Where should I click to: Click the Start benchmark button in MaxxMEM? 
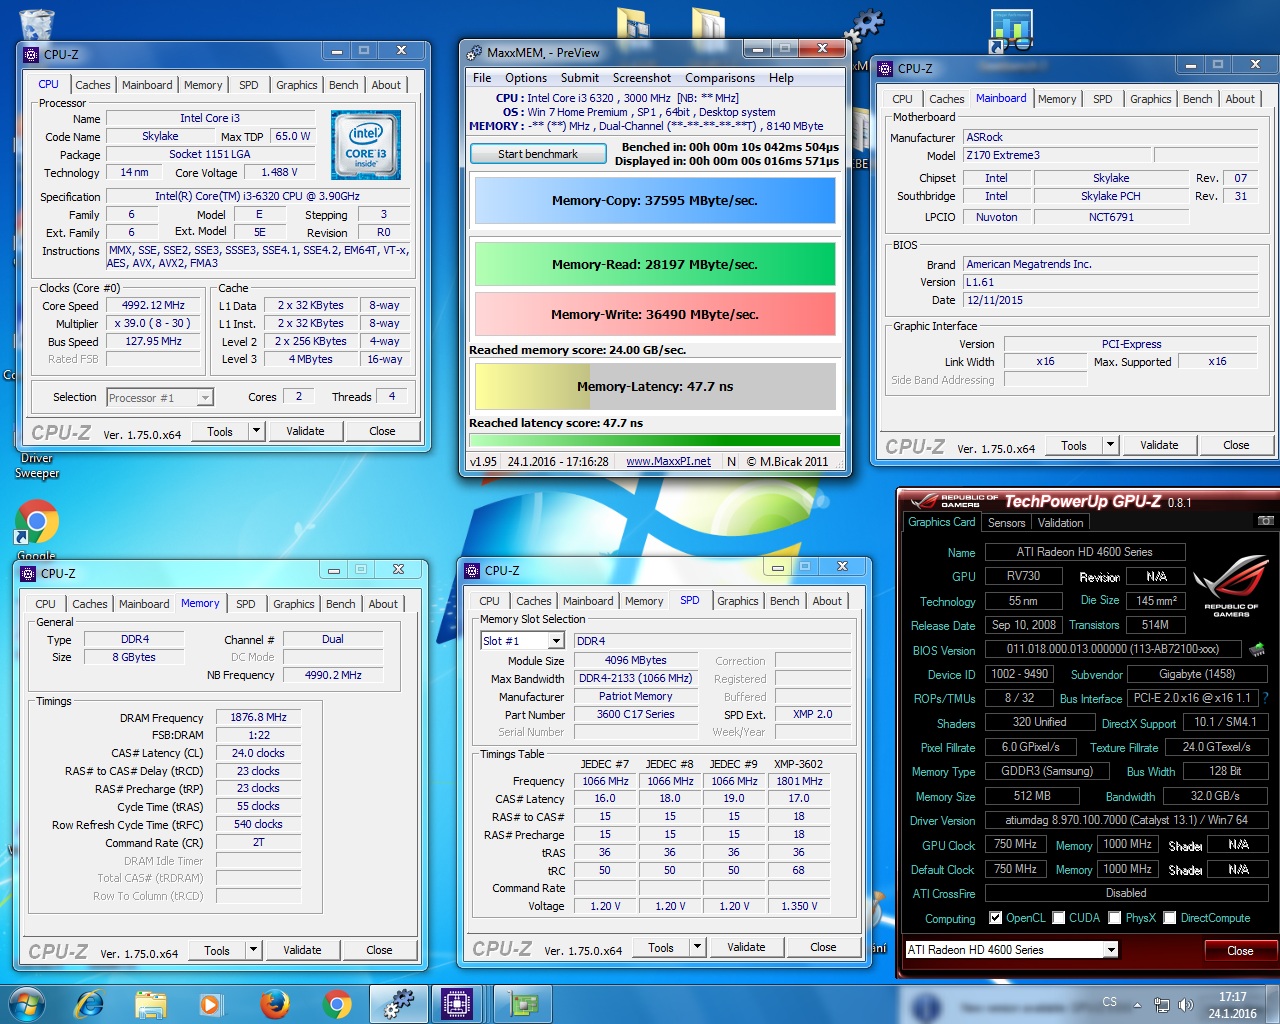point(538,154)
